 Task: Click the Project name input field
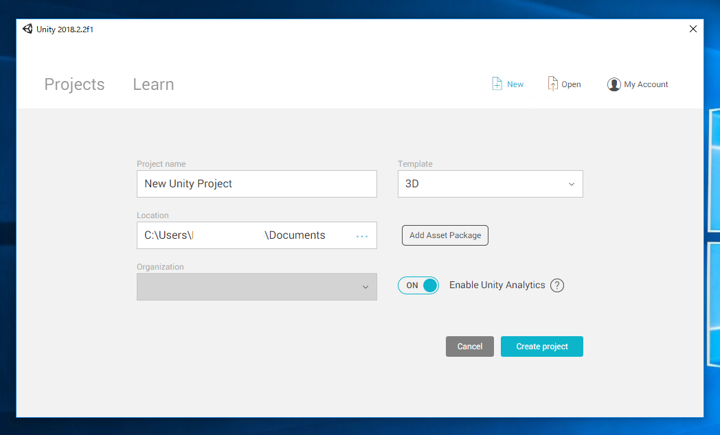257,184
